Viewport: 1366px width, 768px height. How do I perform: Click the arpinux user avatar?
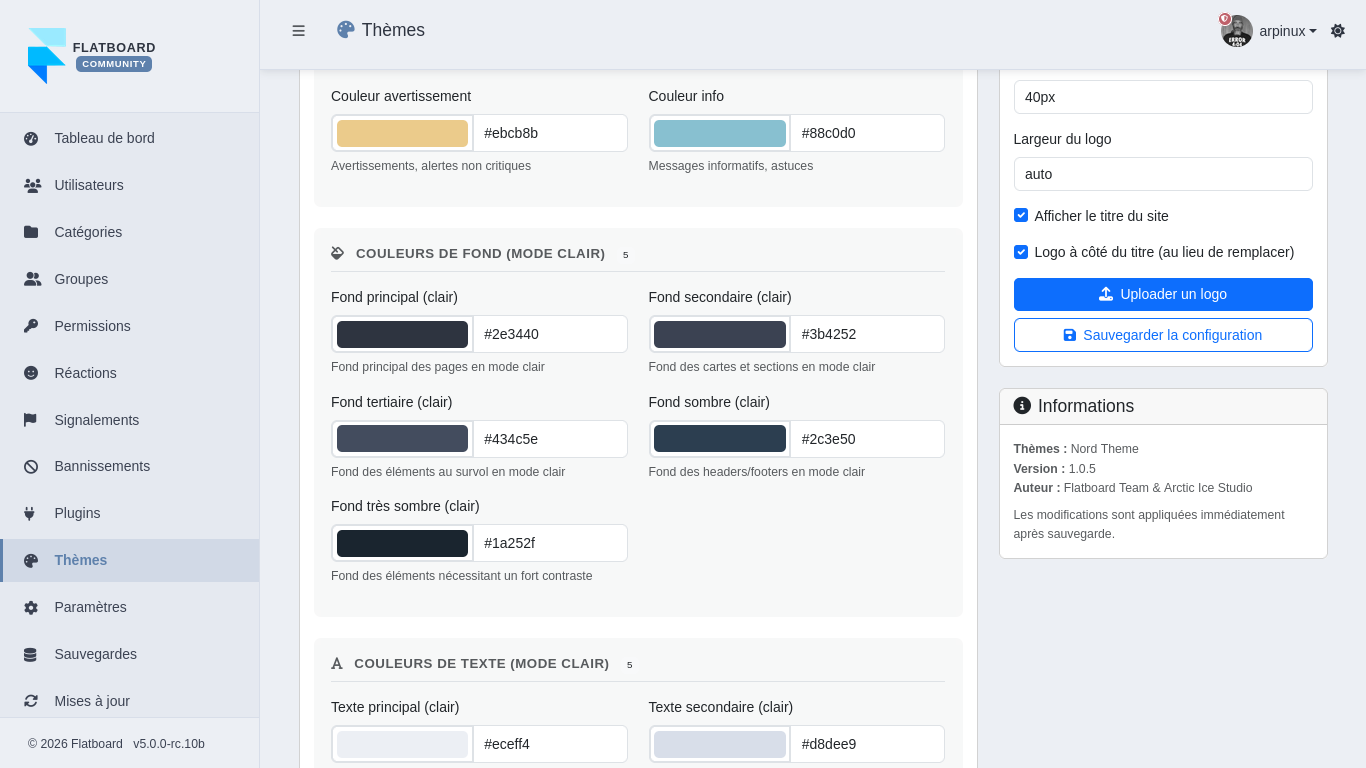click(x=1236, y=31)
